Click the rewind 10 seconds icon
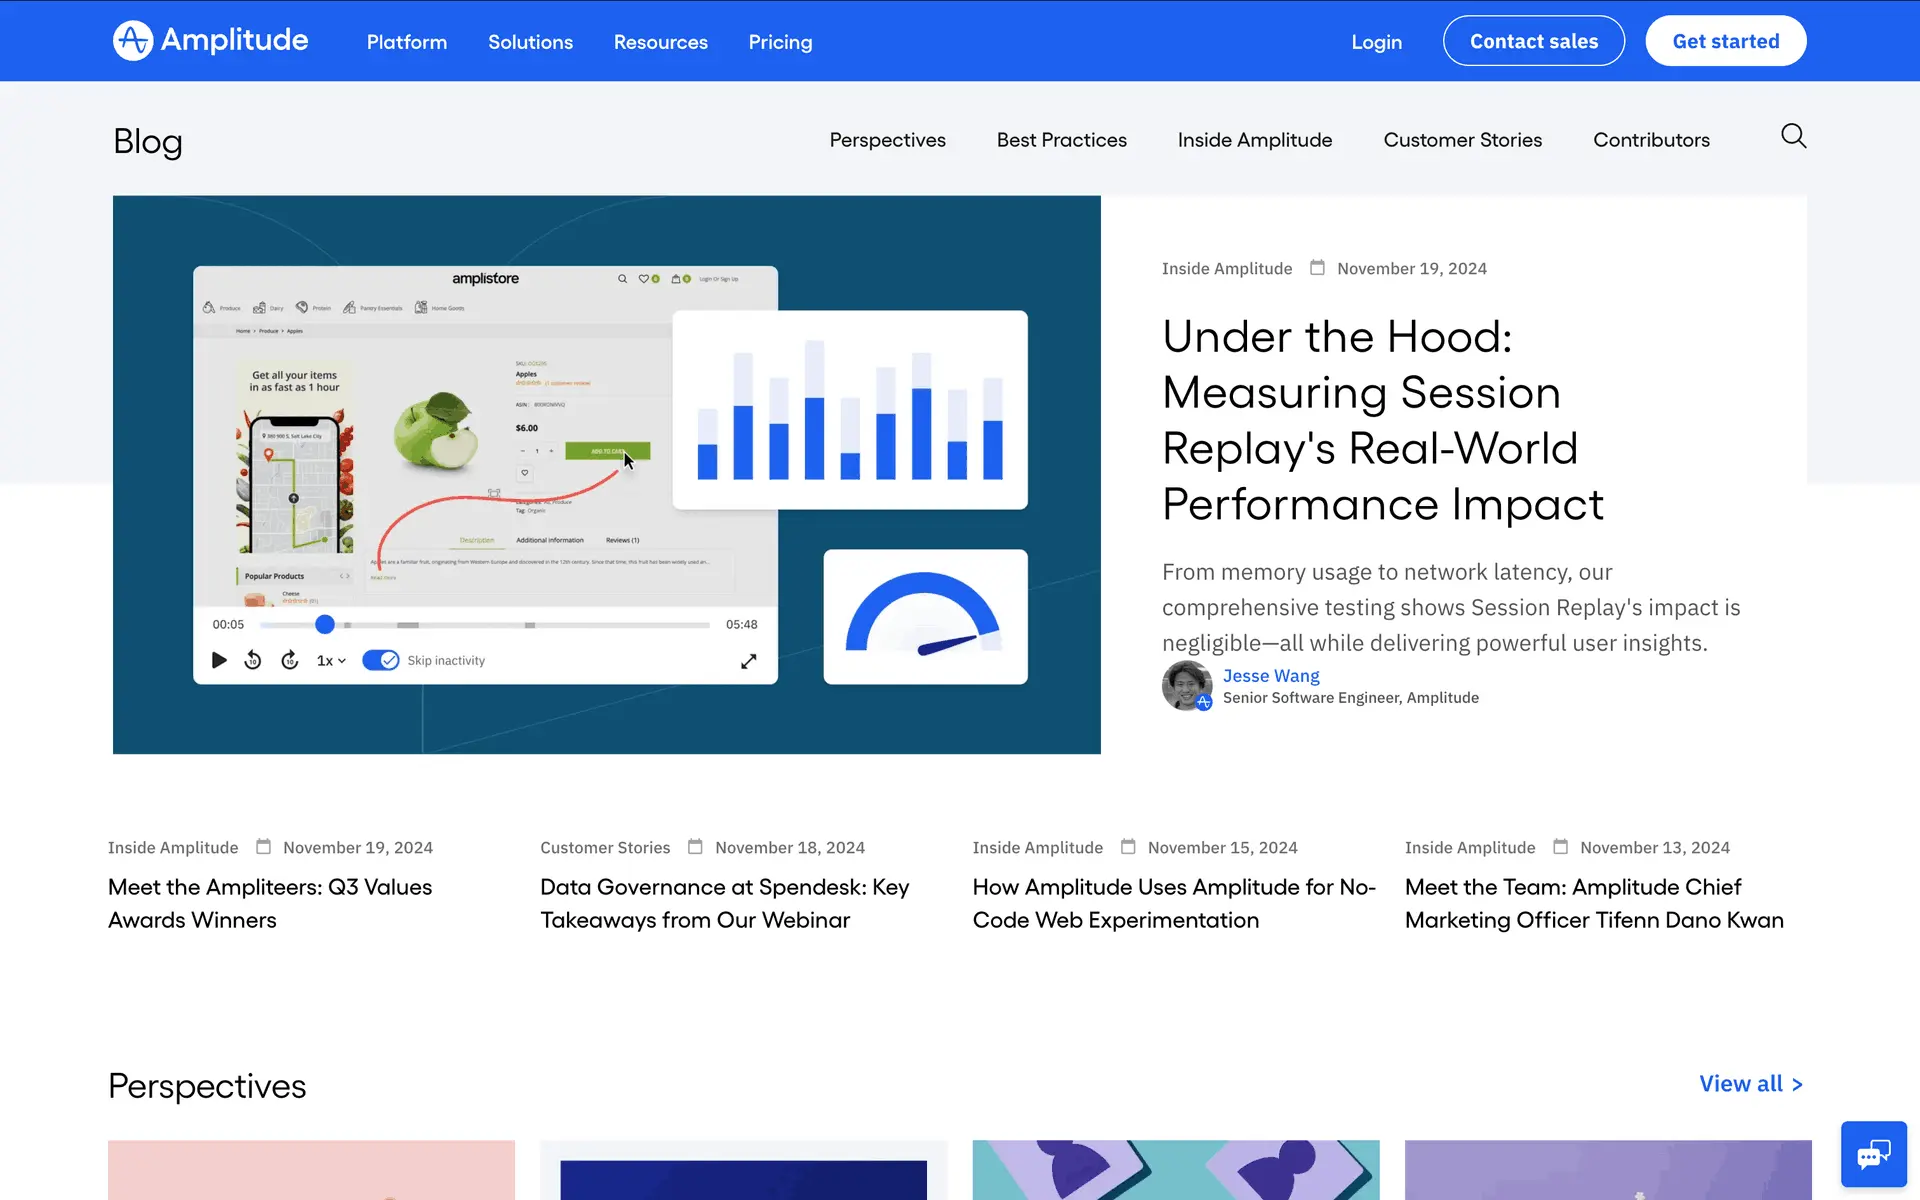 [x=253, y=660]
